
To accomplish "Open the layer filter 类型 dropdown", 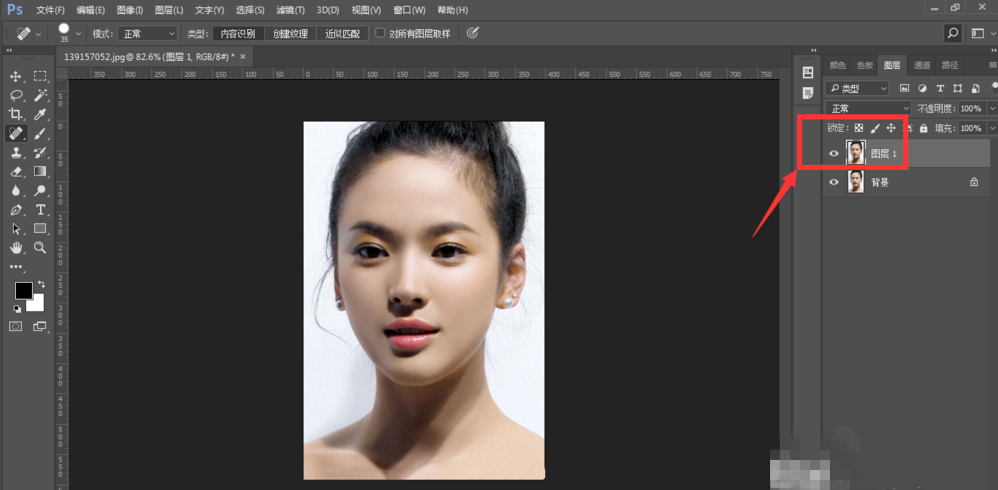I will pyautogui.click(x=858, y=88).
